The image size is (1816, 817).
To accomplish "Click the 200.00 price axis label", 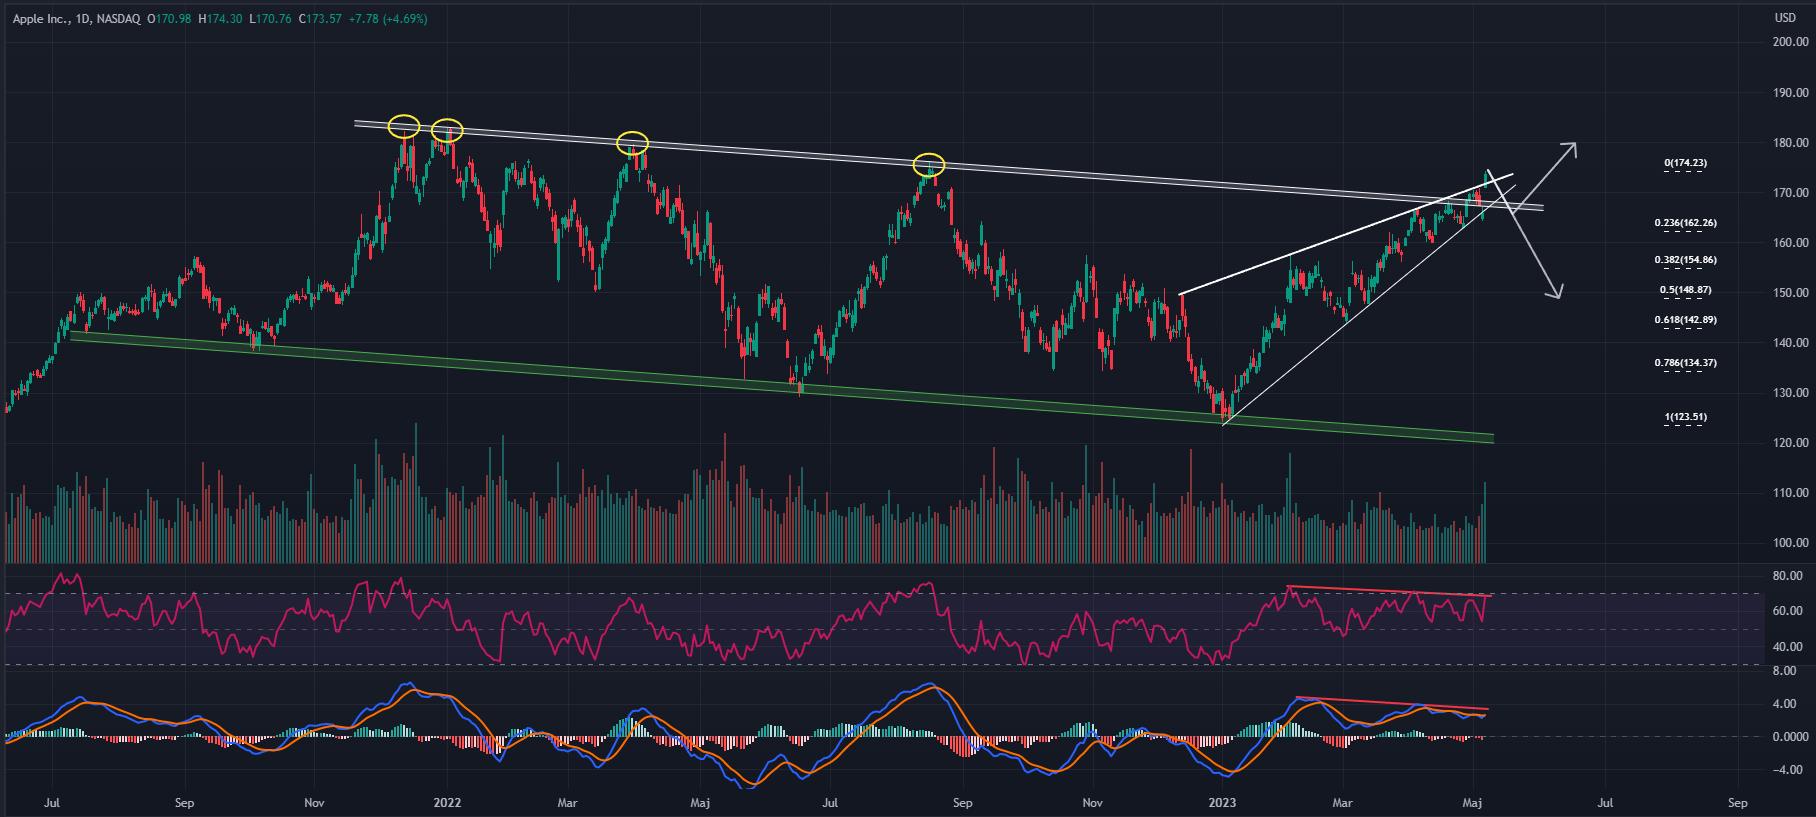I will point(1790,42).
